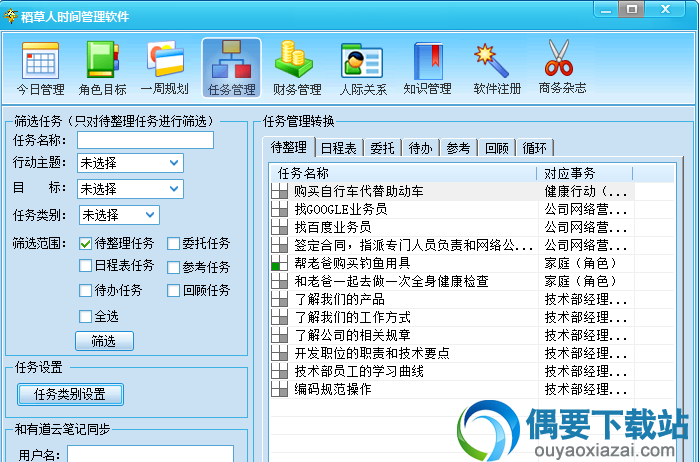Check the 全选 checkbox
Screen dimensions: 700x462
85,316
